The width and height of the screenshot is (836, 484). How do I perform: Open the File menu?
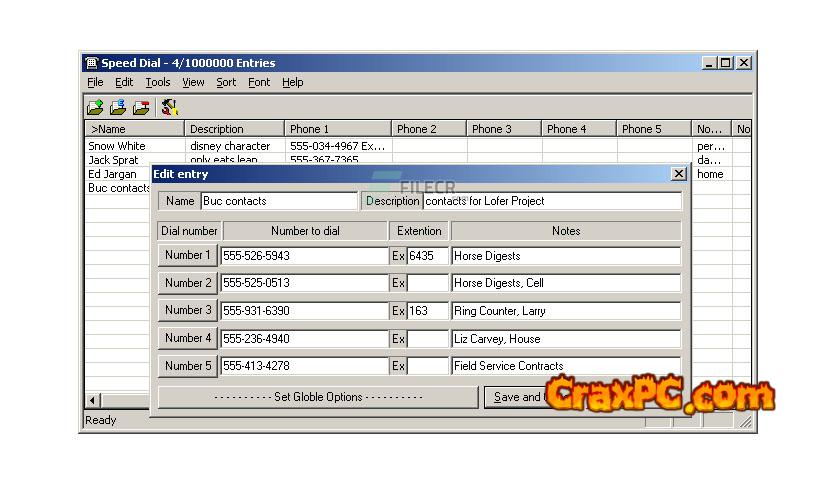coord(95,82)
